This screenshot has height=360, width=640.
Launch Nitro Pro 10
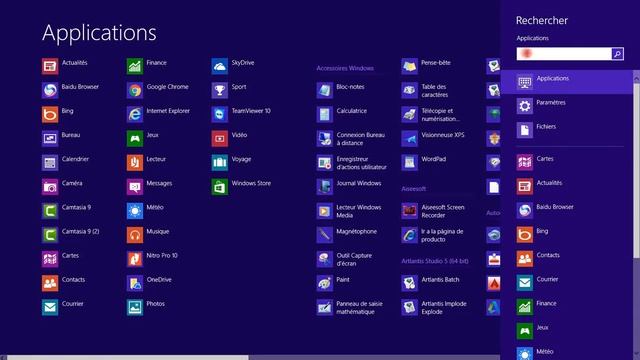[135, 259]
